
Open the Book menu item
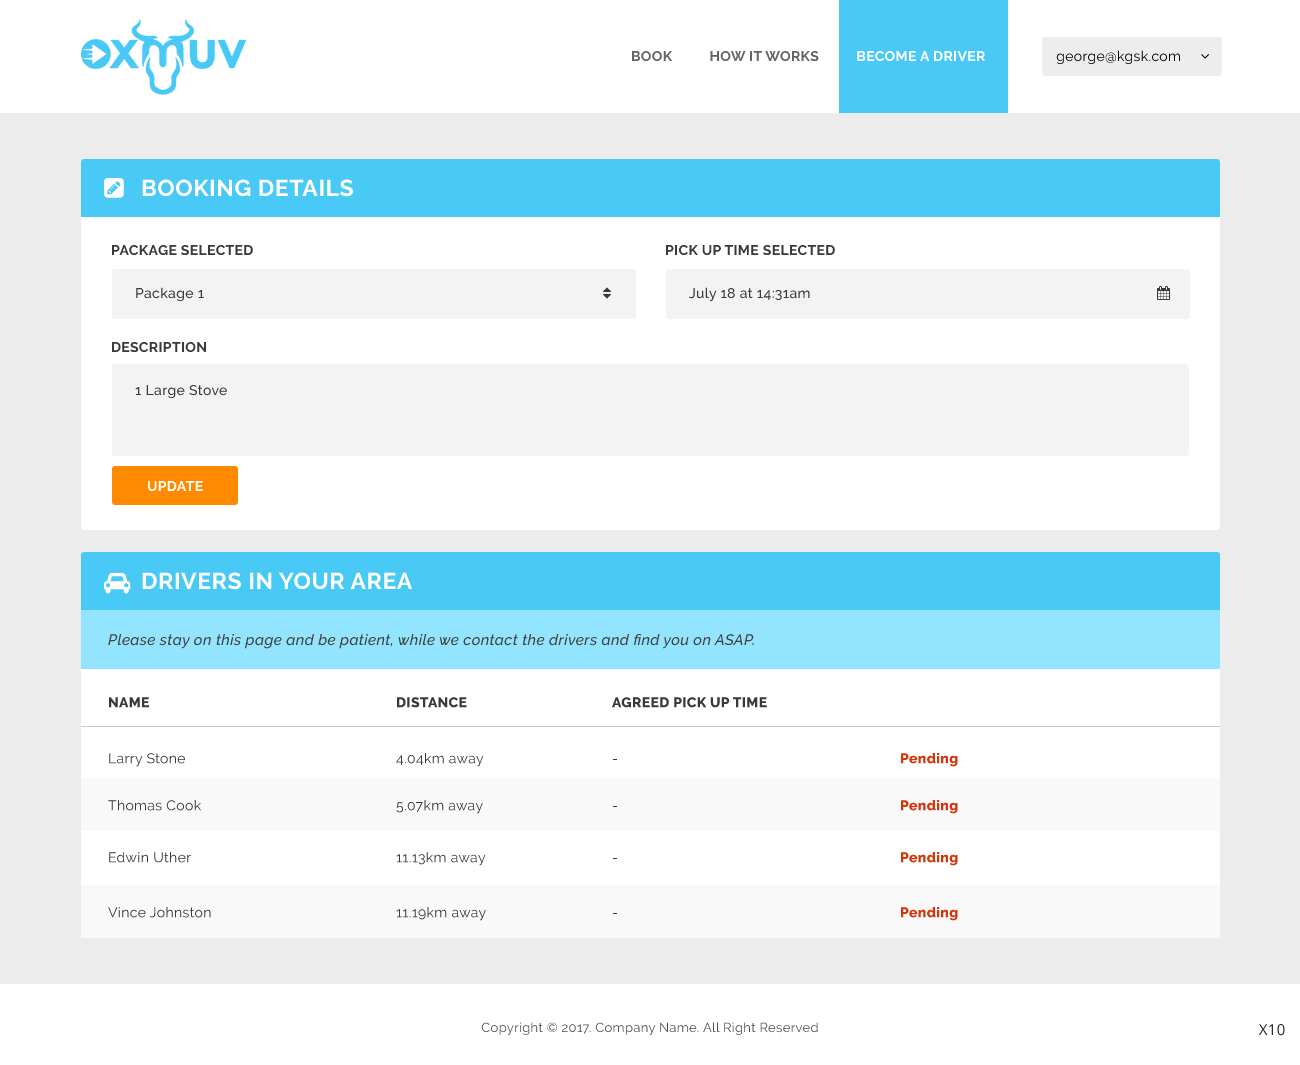pyautogui.click(x=651, y=57)
